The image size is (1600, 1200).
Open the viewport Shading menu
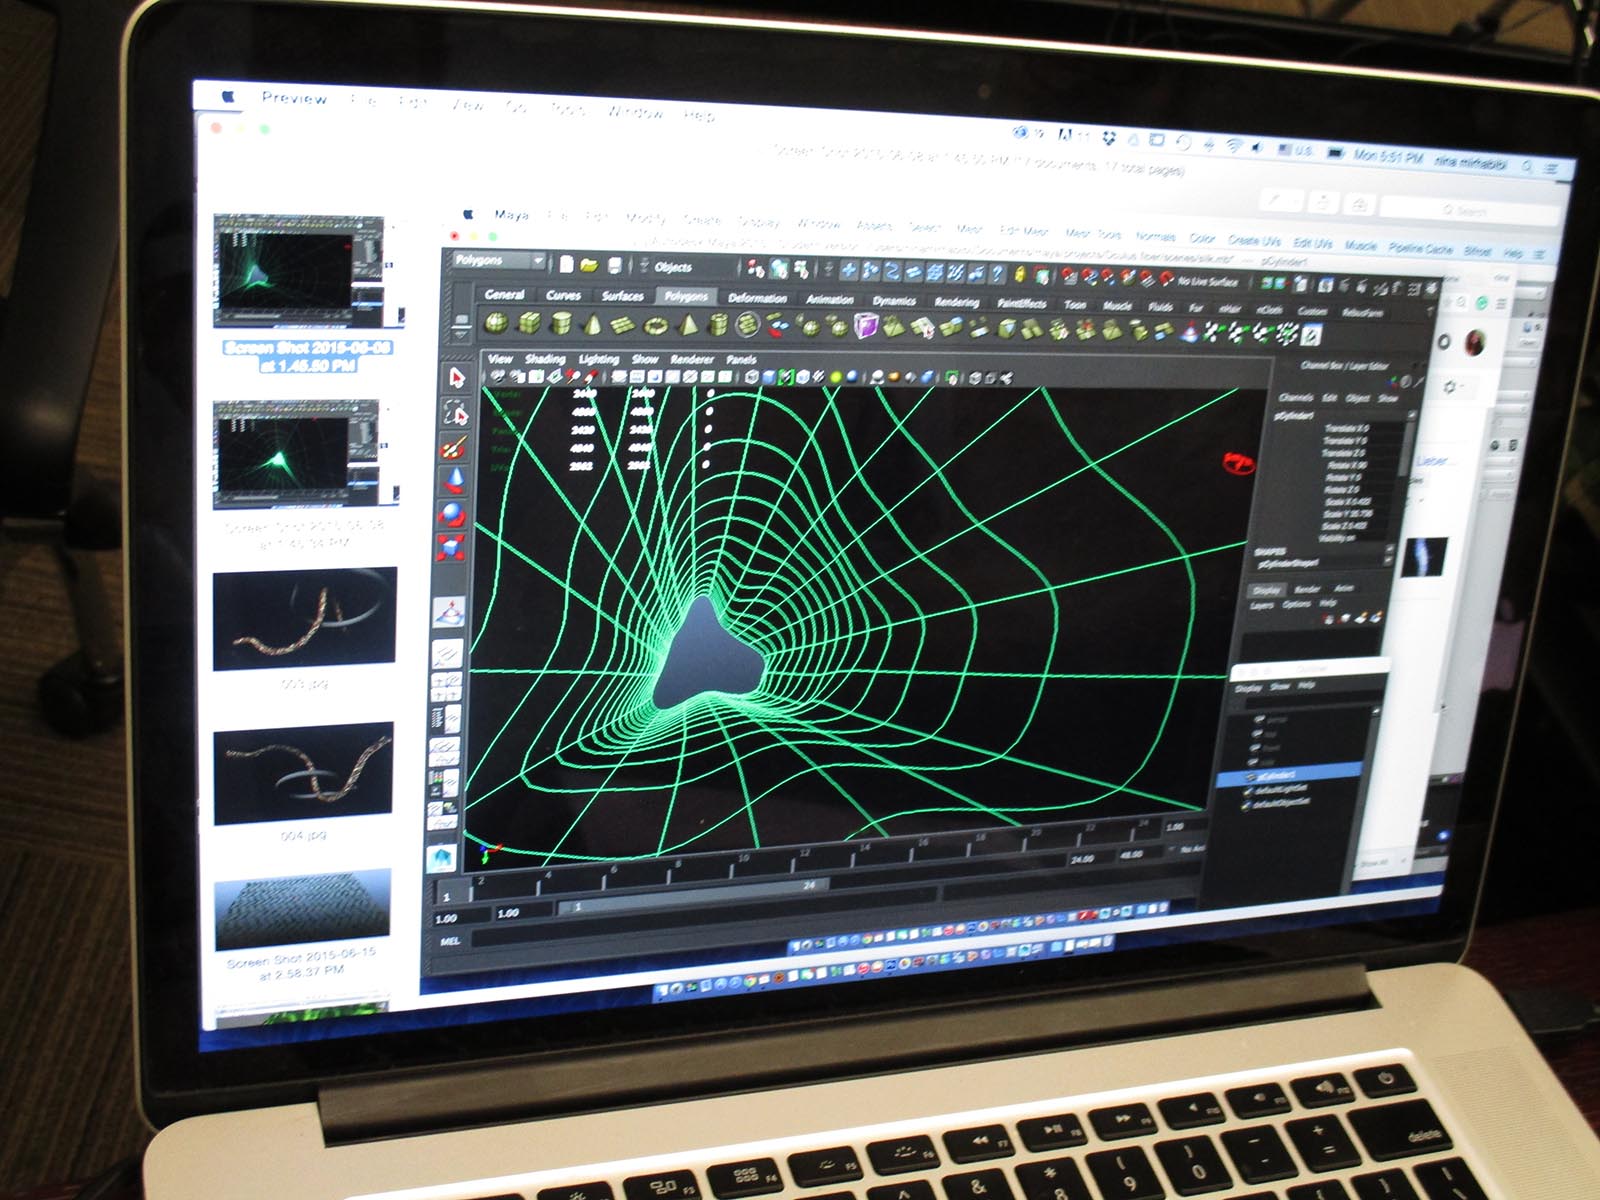pyautogui.click(x=545, y=359)
